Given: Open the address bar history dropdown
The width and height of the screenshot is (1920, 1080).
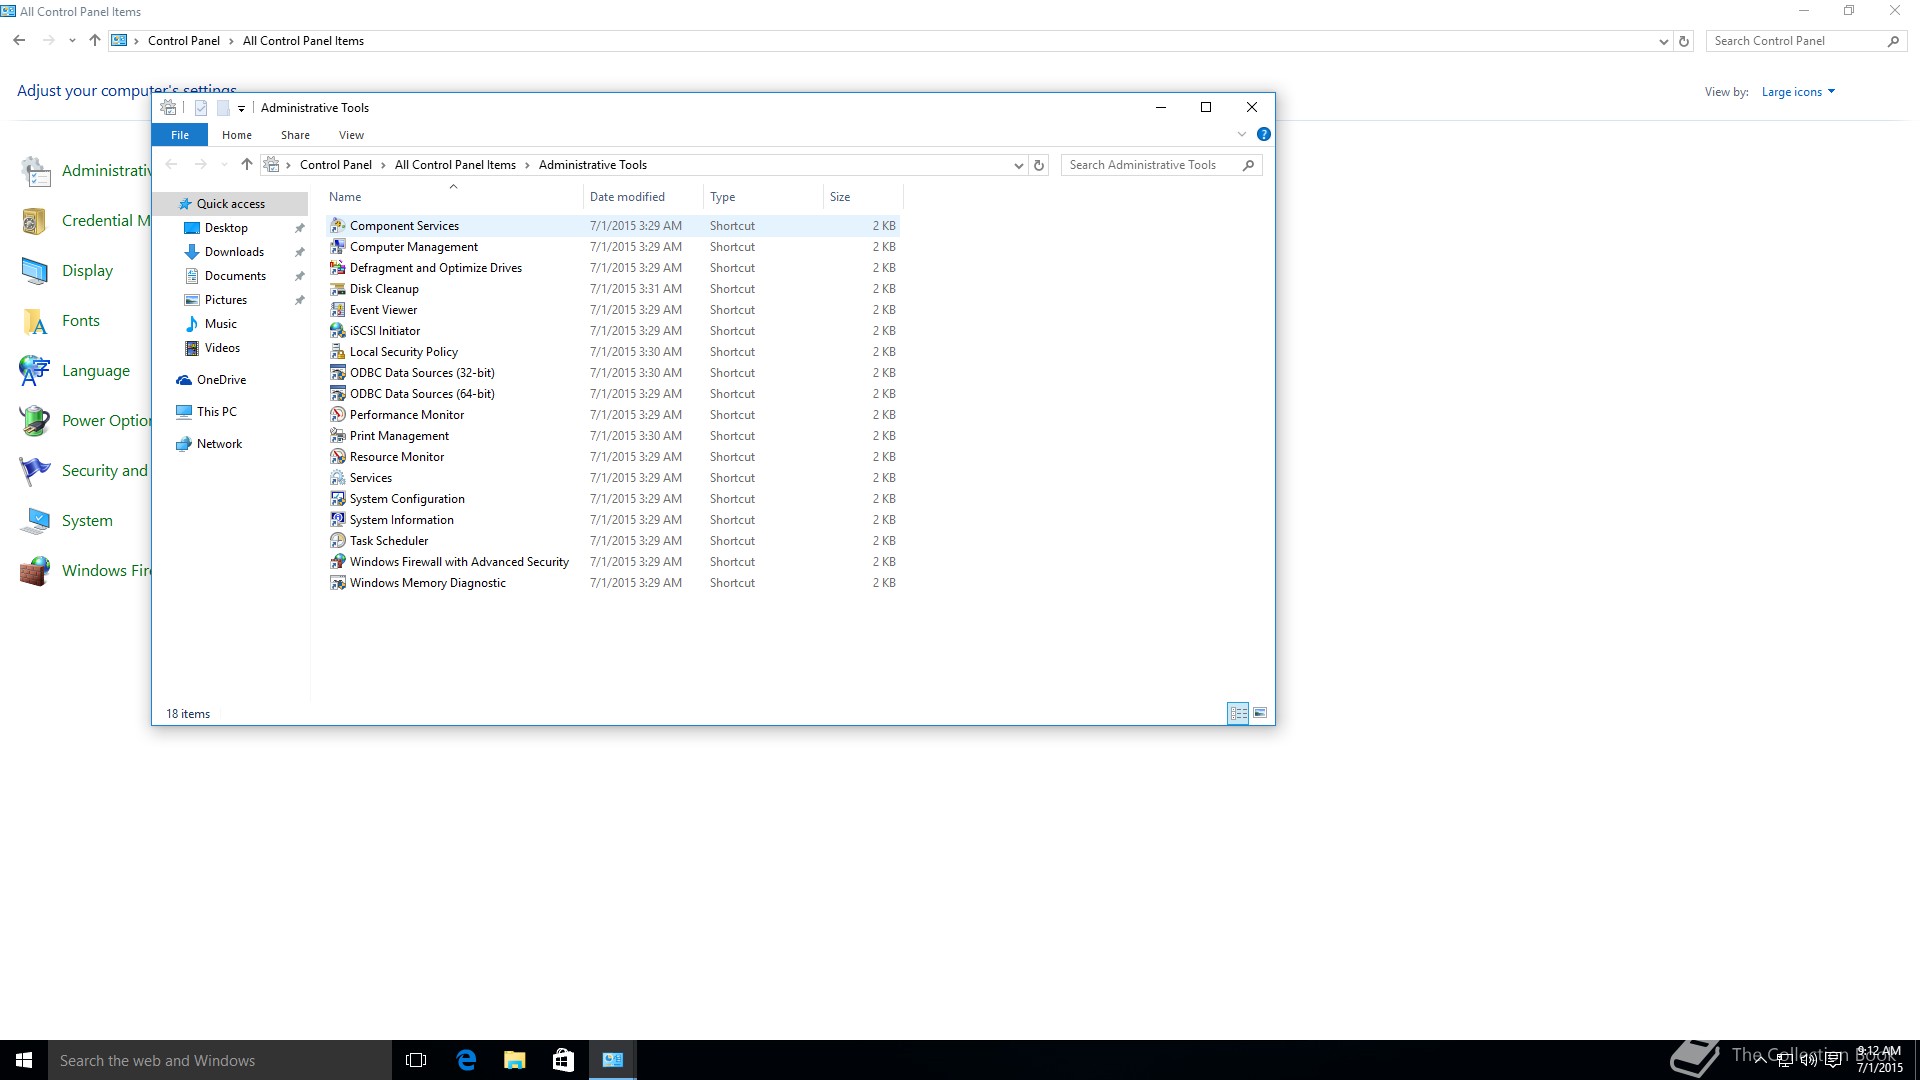Looking at the screenshot, I should click(x=1018, y=166).
